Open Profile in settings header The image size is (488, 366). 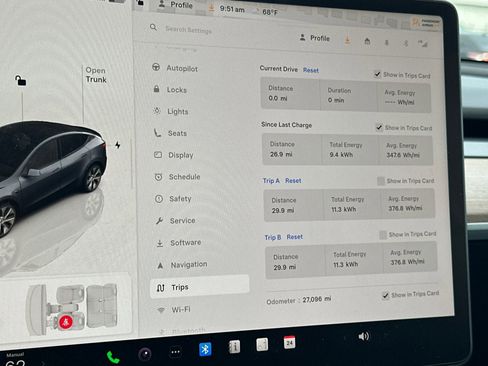pos(315,38)
